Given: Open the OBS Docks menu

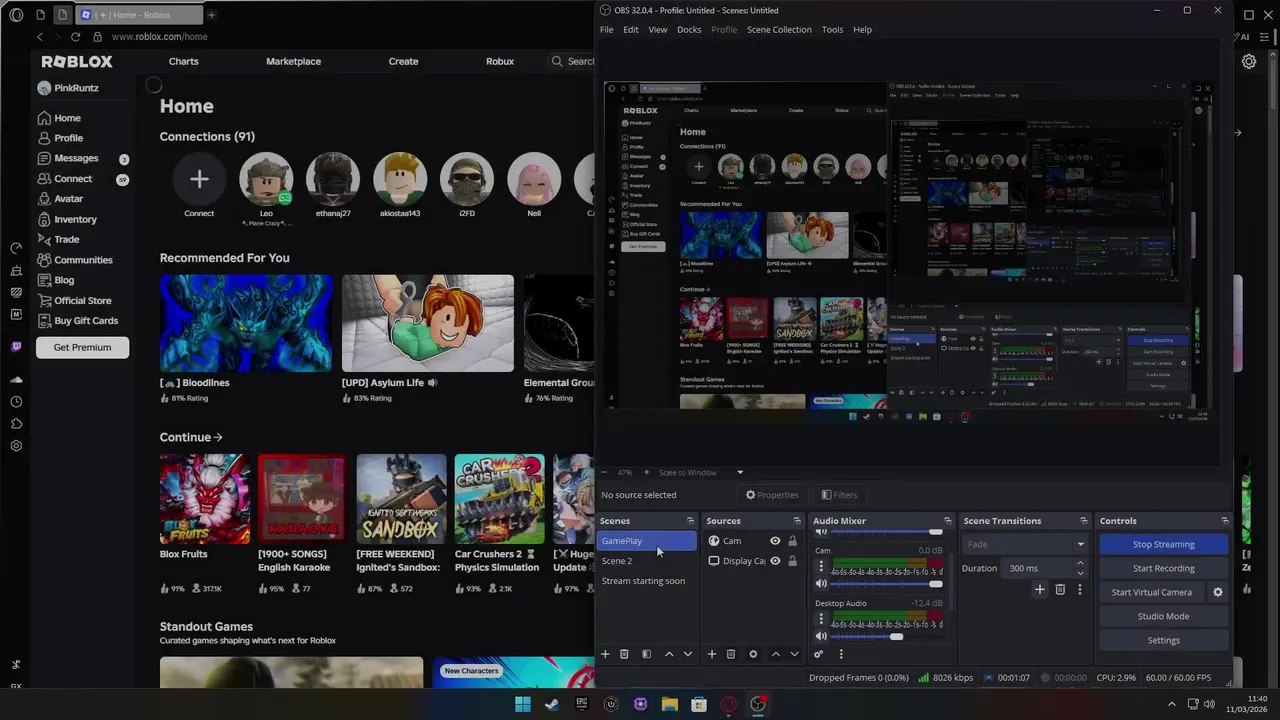Looking at the screenshot, I should (689, 30).
